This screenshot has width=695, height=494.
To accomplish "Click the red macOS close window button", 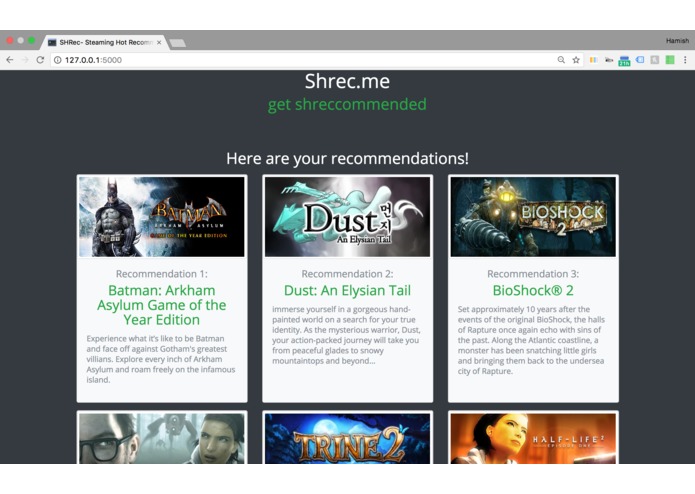I will [x=10, y=40].
